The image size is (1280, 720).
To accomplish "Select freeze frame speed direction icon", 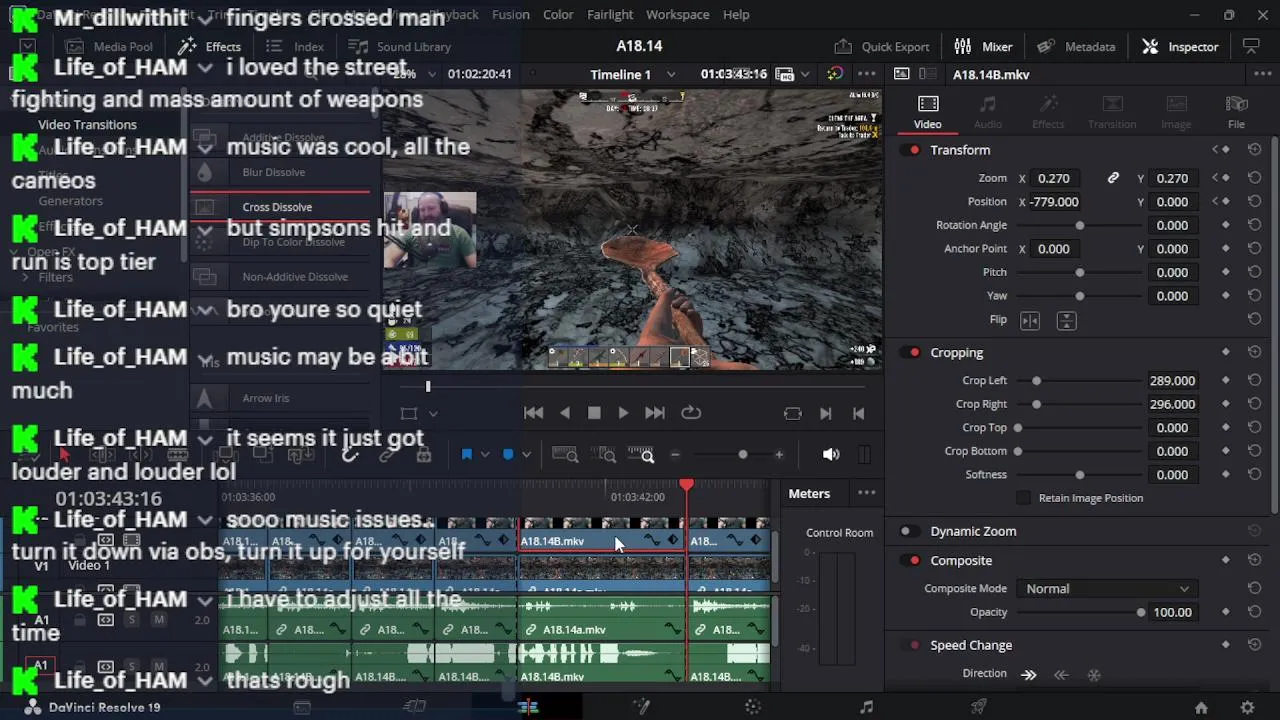I will pos(1094,675).
